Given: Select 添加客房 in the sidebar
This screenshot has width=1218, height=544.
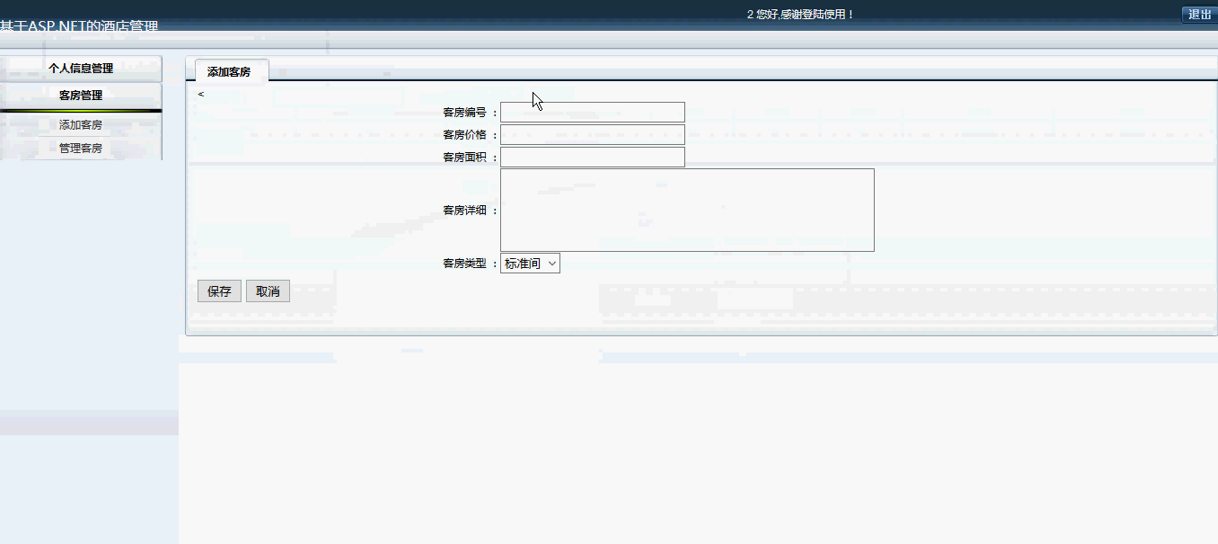Looking at the screenshot, I should [x=81, y=125].
